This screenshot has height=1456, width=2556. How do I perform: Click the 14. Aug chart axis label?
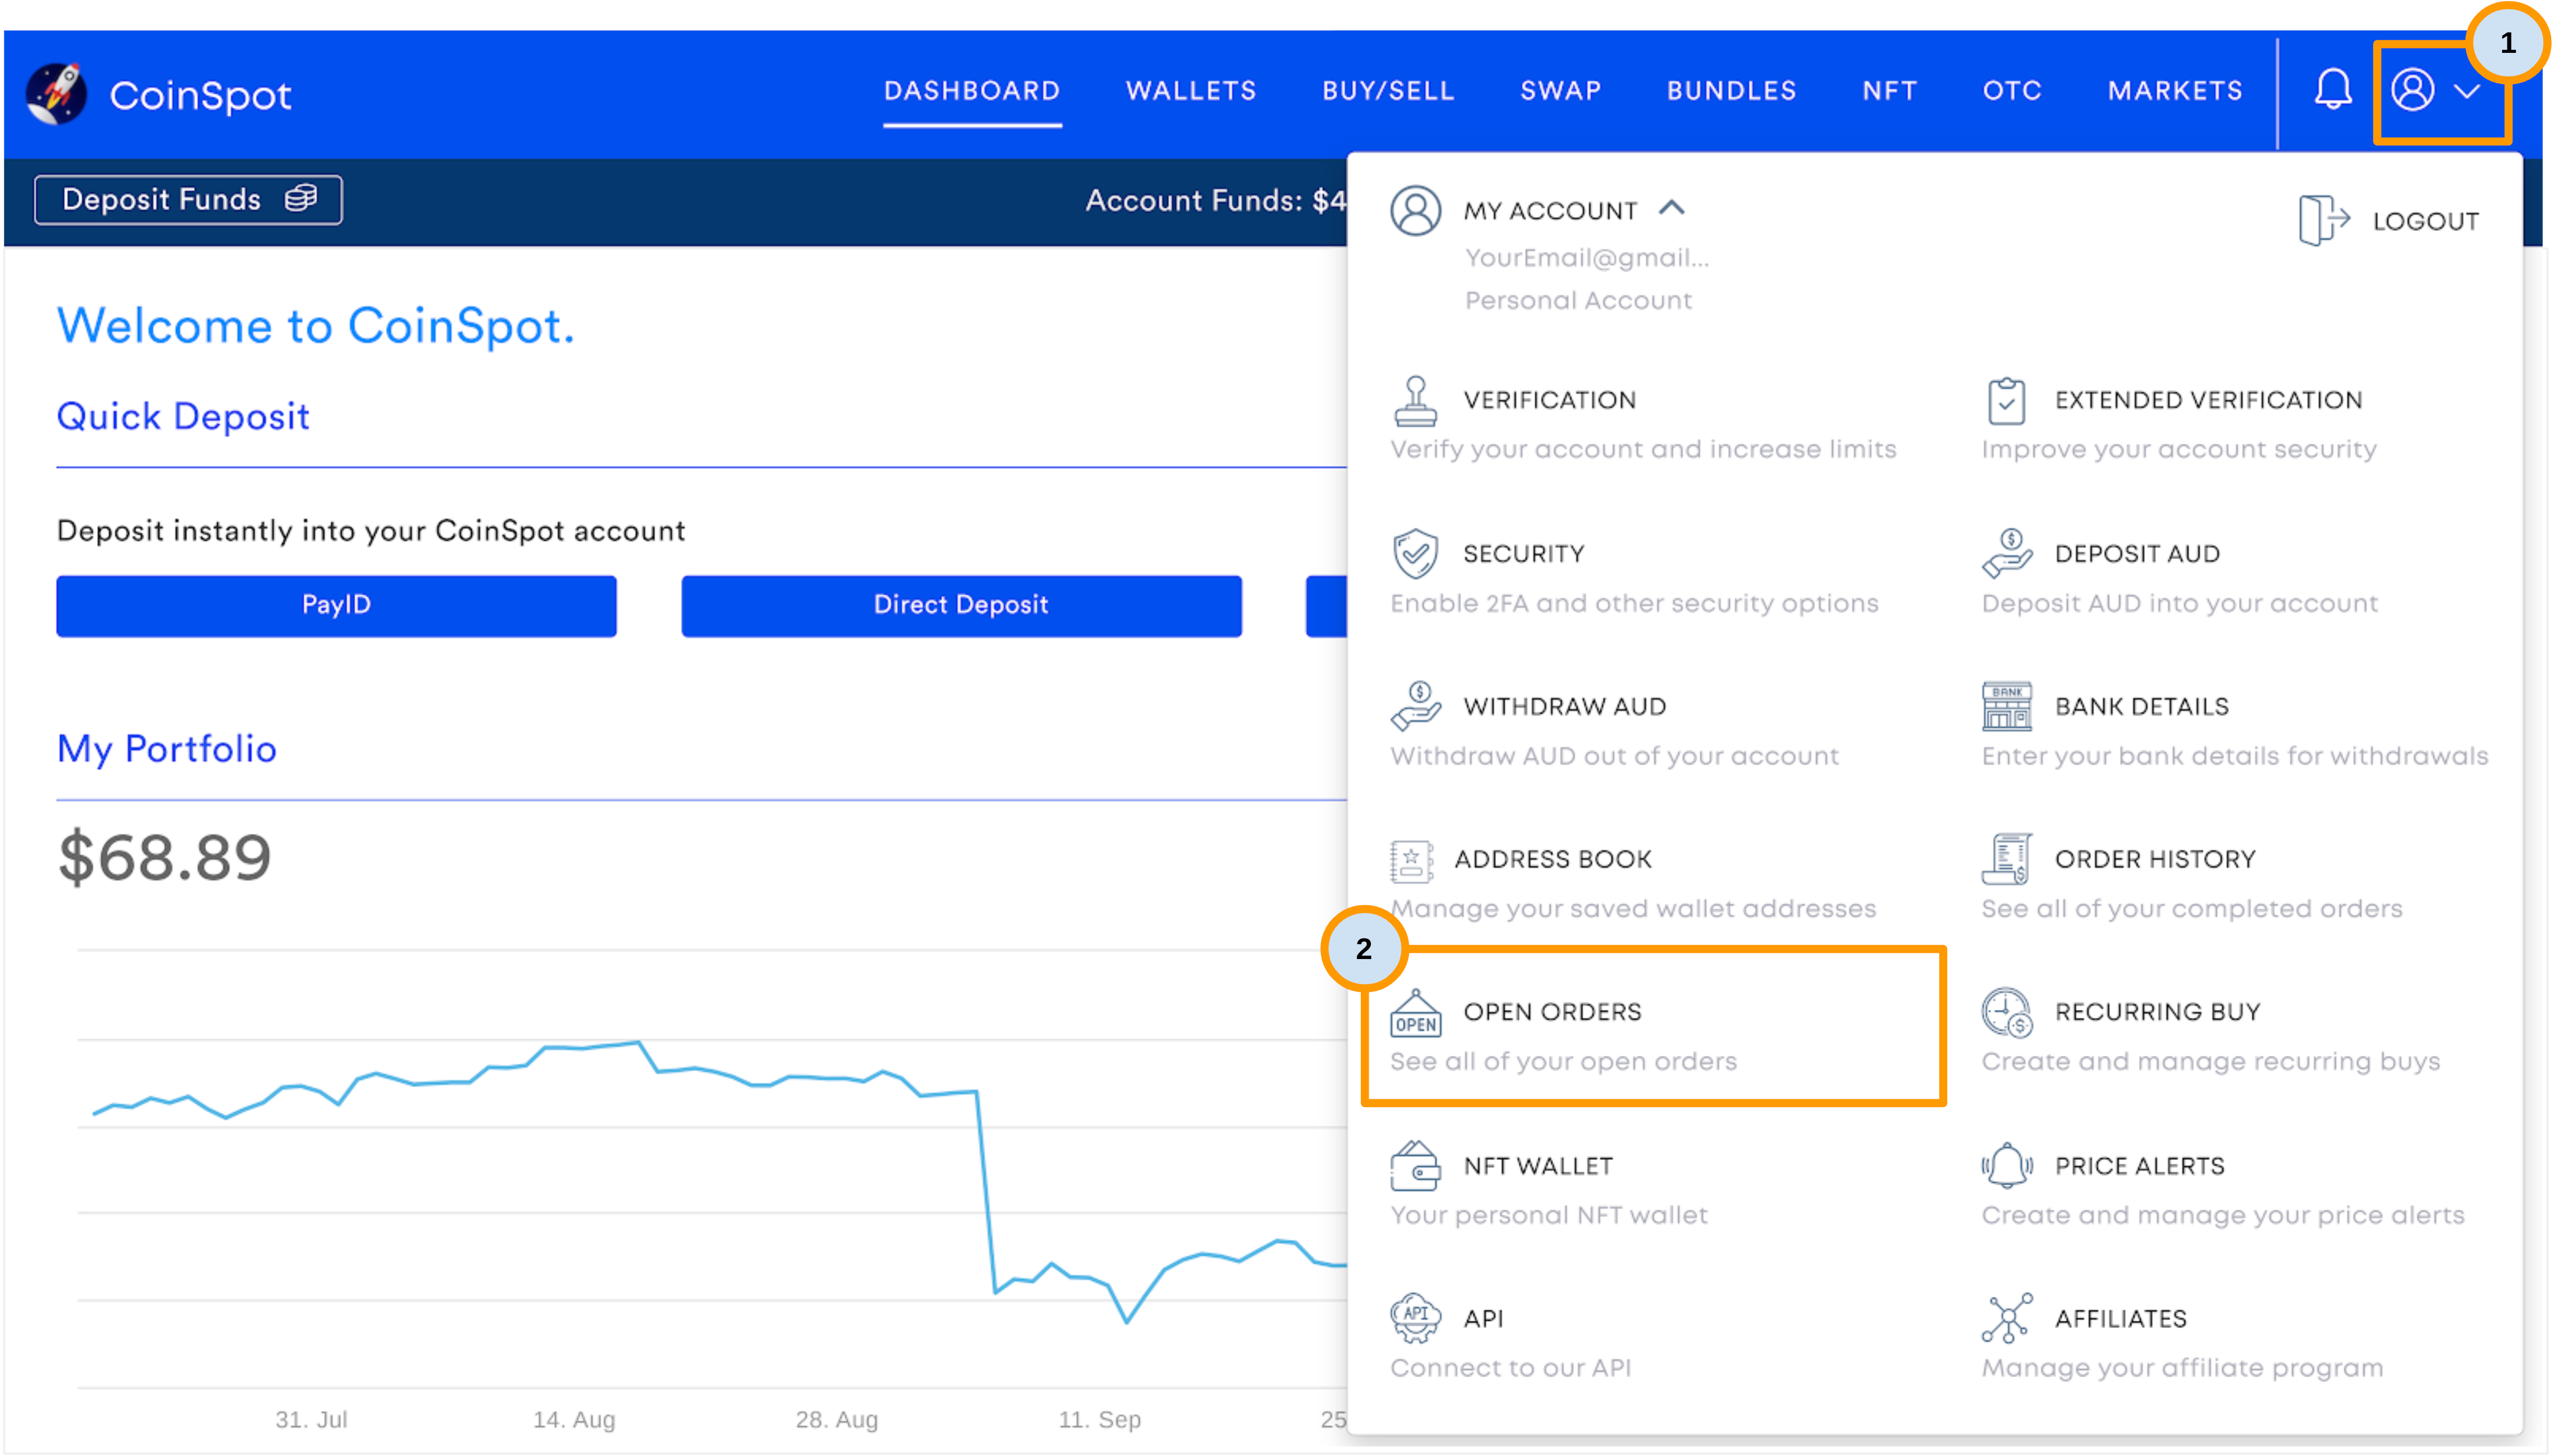click(573, 1419)
